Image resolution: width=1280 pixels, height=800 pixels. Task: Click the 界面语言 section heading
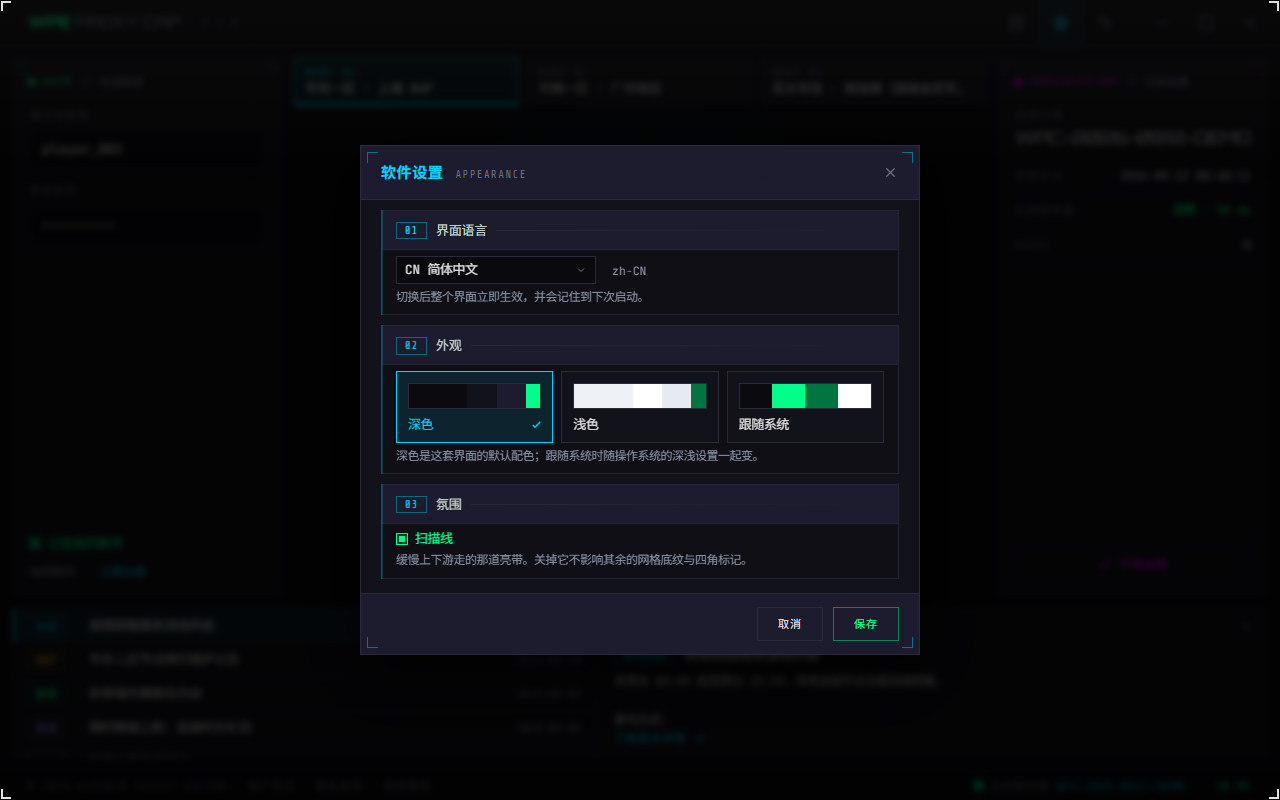461,230
